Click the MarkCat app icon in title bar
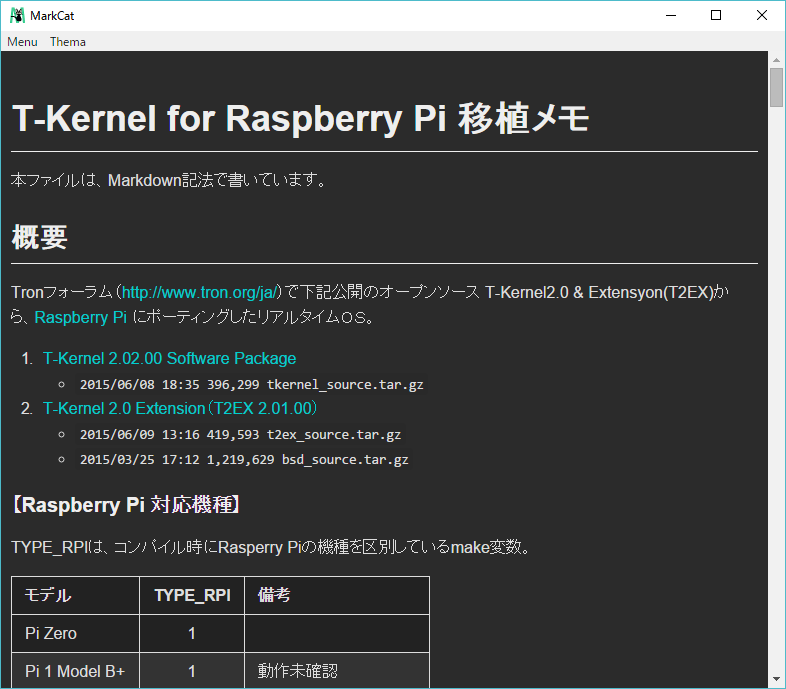The width and height of the screenshot is (786, 689). coord(17,16)
